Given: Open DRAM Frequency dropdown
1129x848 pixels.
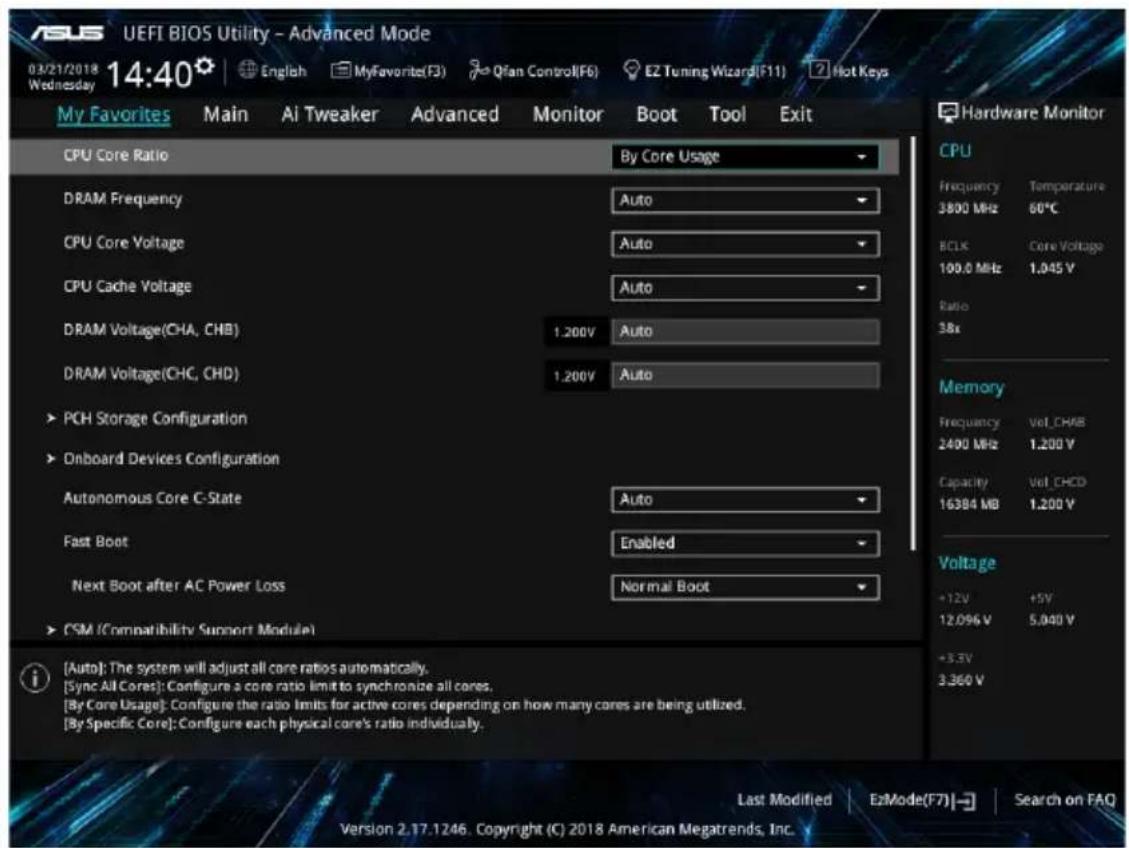Looking at the screenshot, I should tap(745, 200).
